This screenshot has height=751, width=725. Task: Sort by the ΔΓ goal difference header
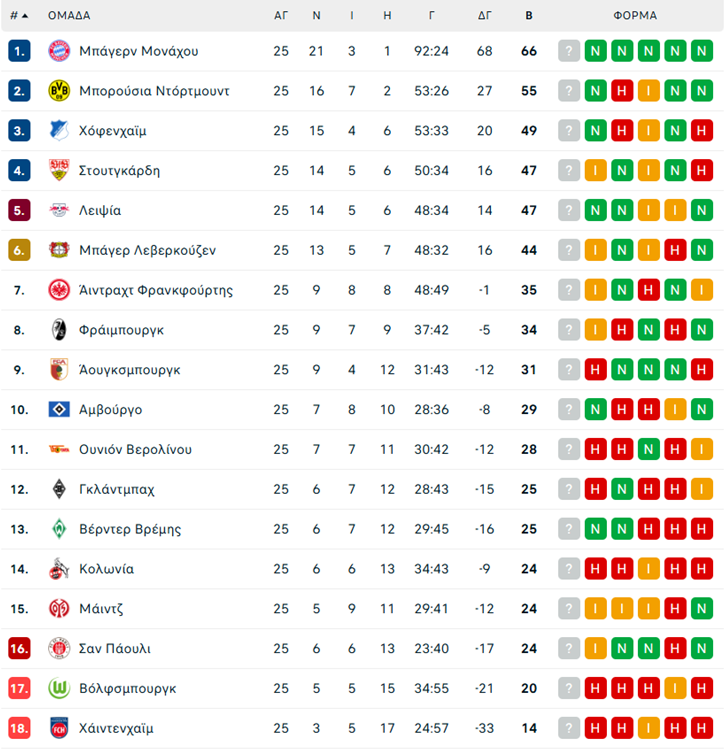(x=485, y=15)
